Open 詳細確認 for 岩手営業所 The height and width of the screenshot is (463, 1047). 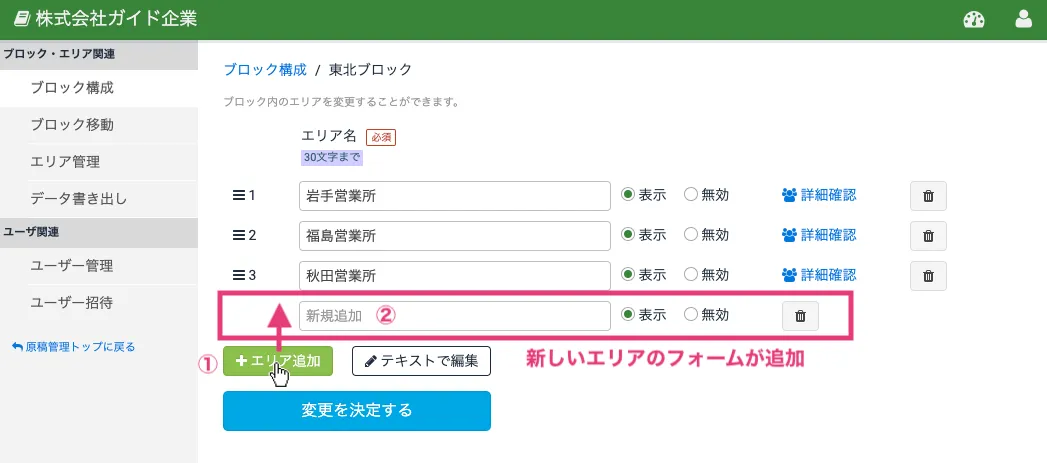(x=819, y=195)
